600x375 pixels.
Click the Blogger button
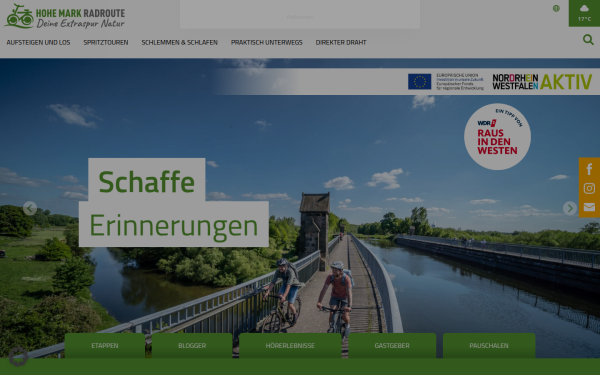192,346
